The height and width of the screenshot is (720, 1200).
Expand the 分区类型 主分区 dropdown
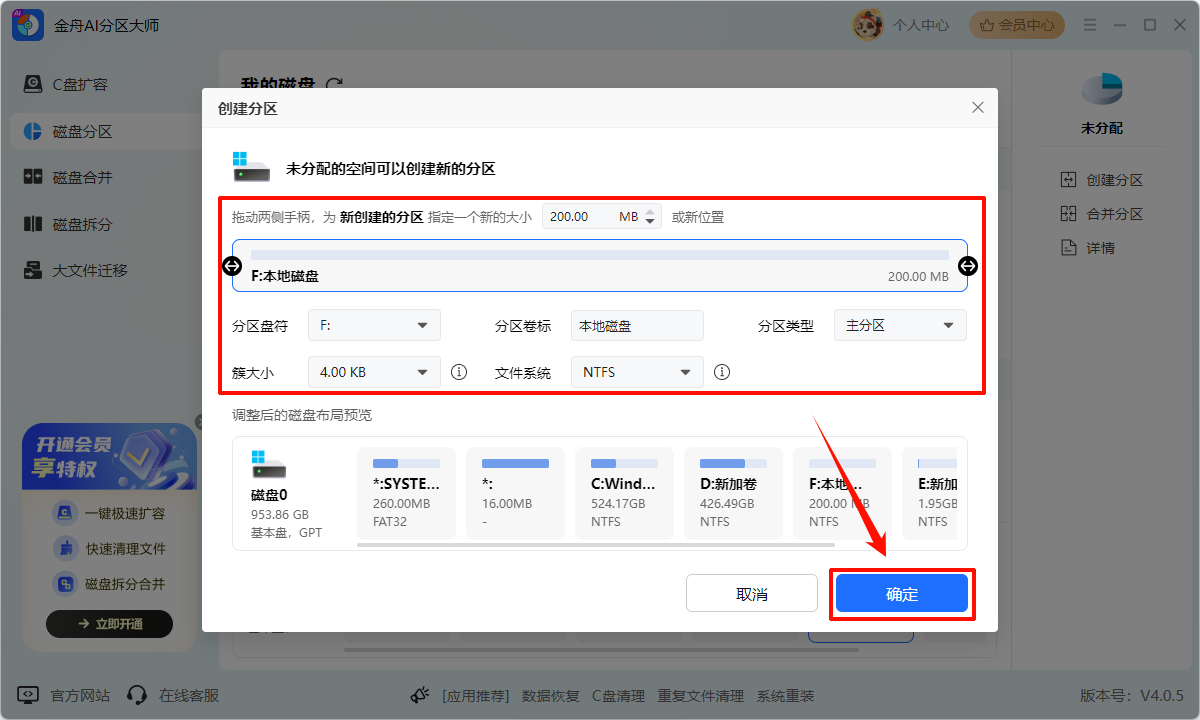click(x=899, y=324)
